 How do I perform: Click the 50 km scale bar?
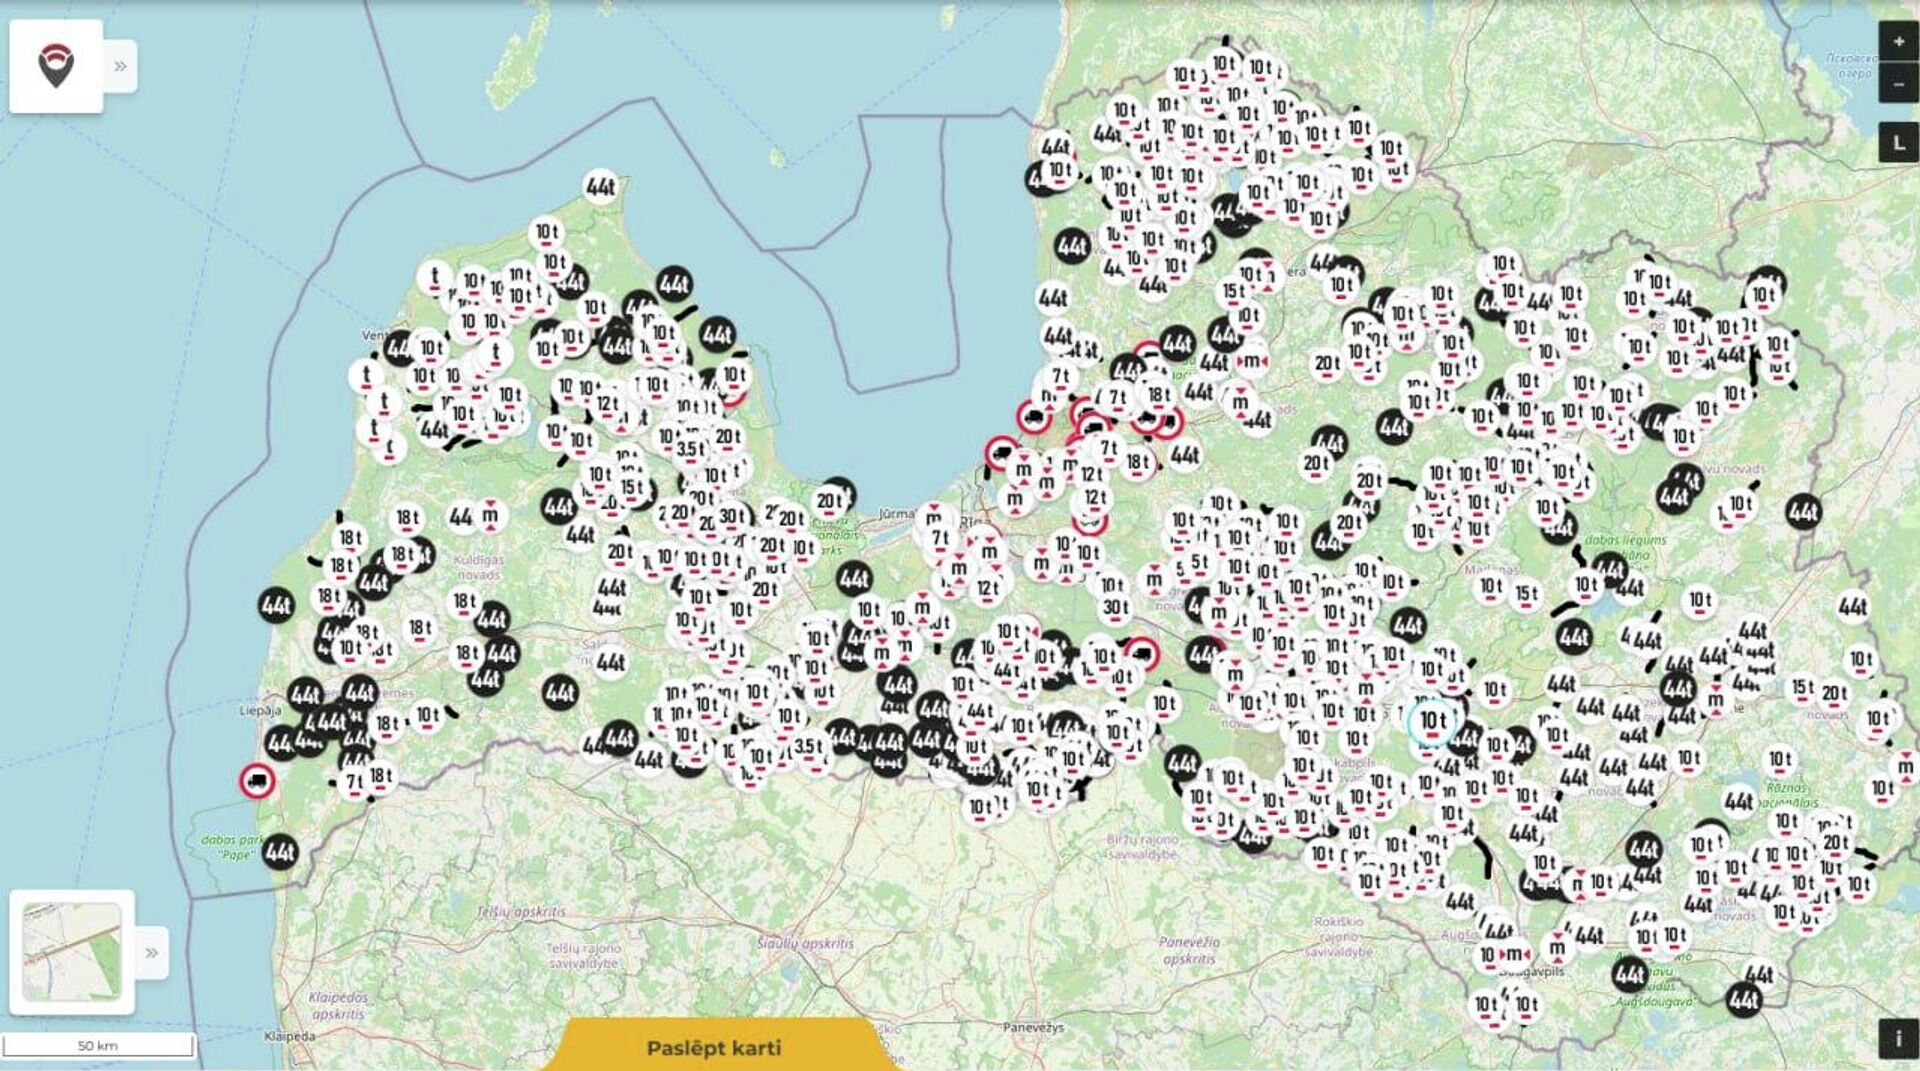[x=98, y=1045]
